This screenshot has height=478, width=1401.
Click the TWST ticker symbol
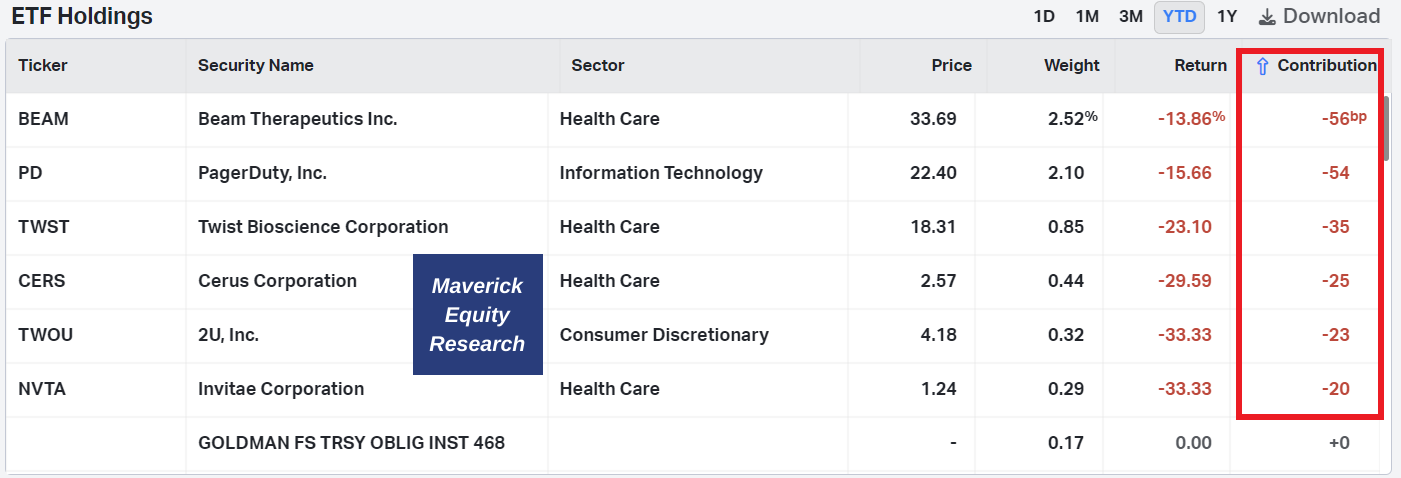coord(44,227)
